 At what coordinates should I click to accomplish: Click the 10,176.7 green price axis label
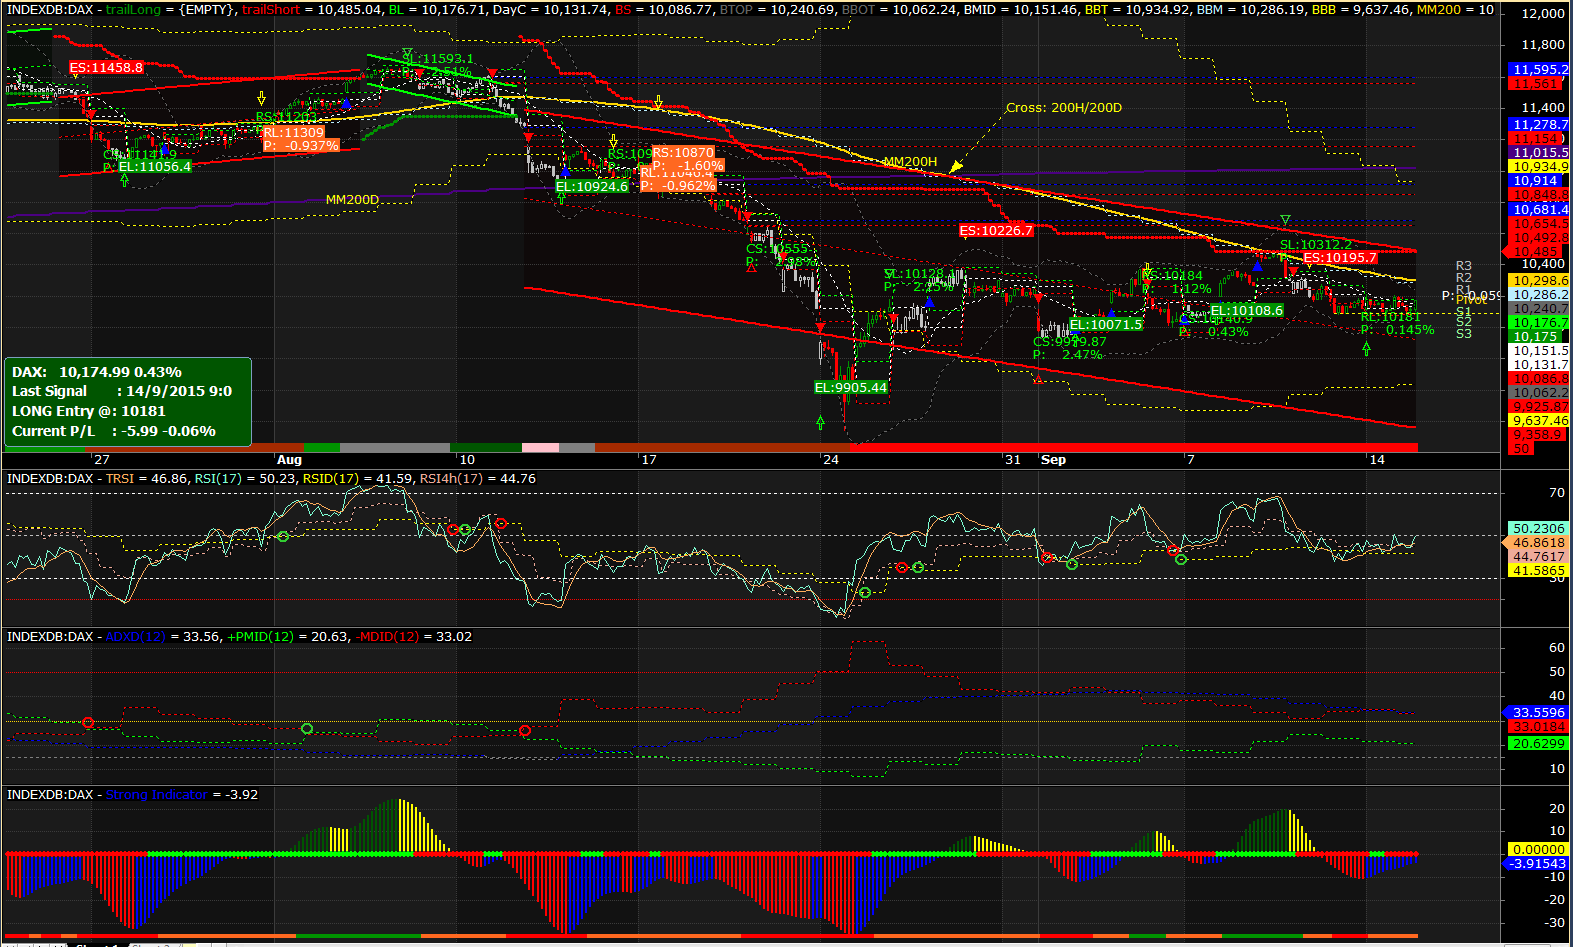coord(1540,323)
